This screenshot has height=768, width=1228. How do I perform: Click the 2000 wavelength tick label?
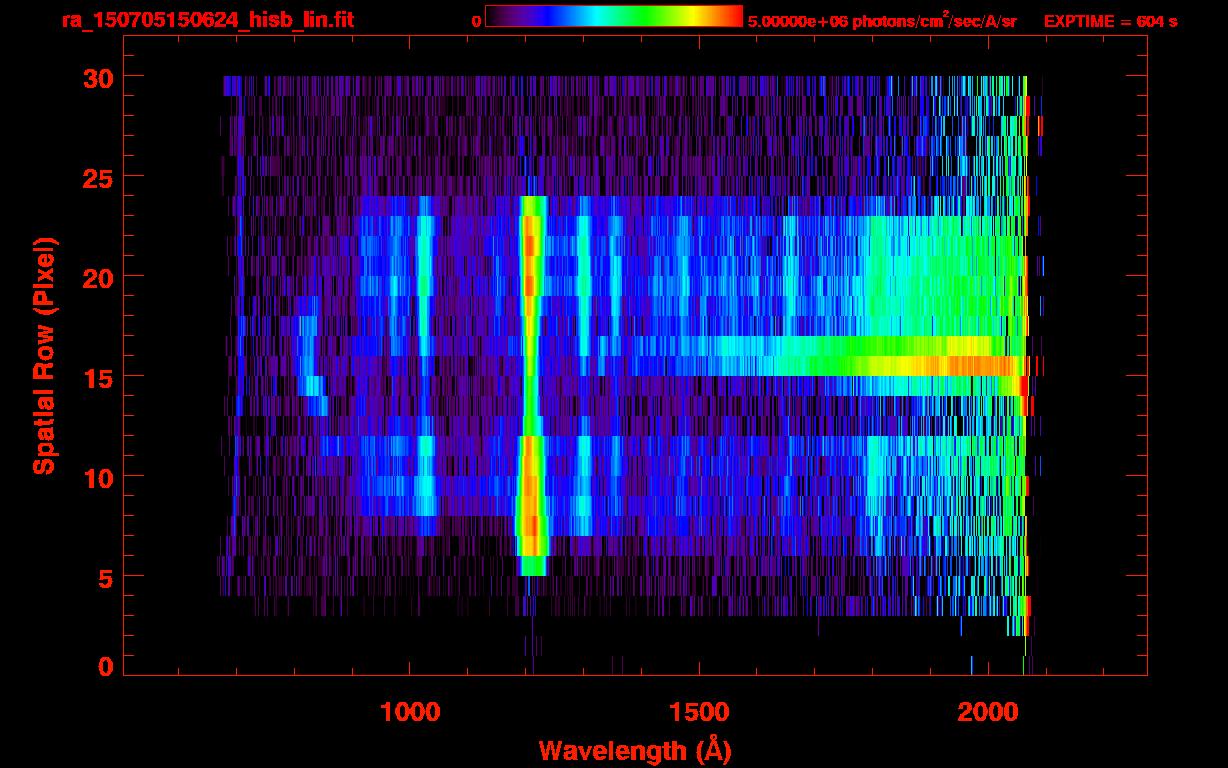[987, 712]
